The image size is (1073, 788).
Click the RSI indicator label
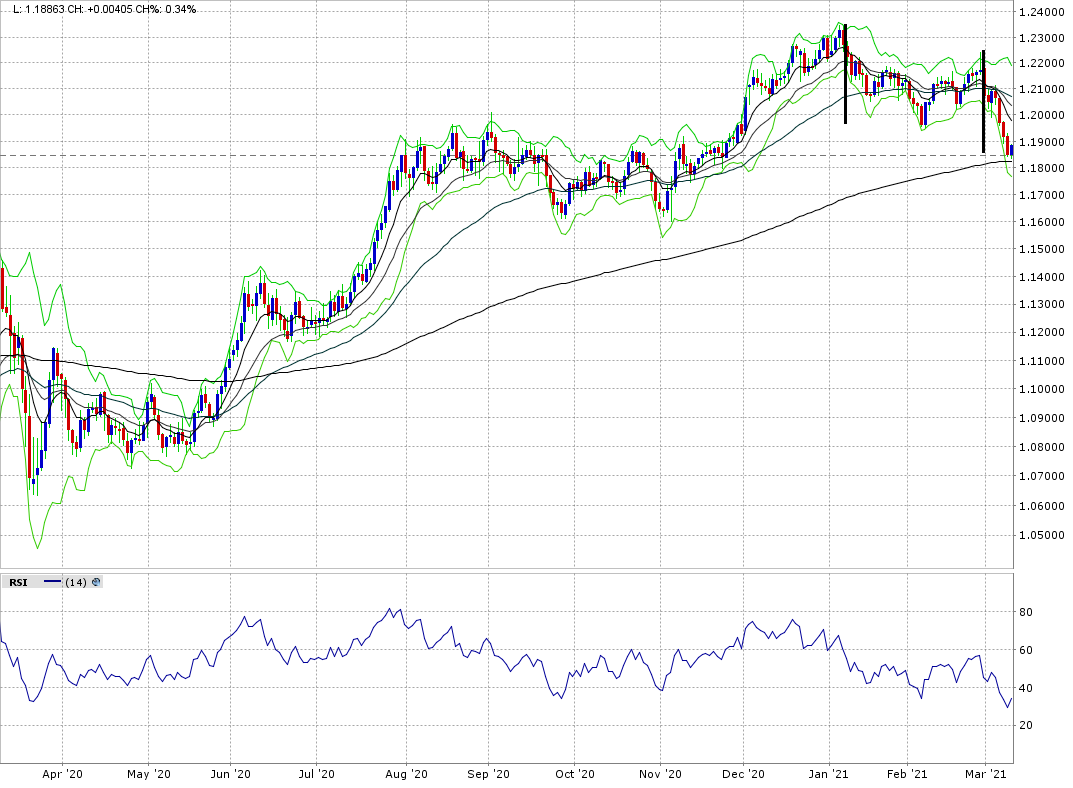click(18, 582)
